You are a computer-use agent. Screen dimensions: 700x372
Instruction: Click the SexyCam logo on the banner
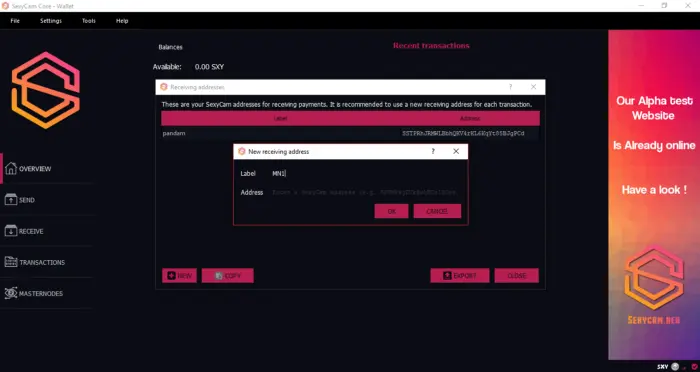click(654, 277)
